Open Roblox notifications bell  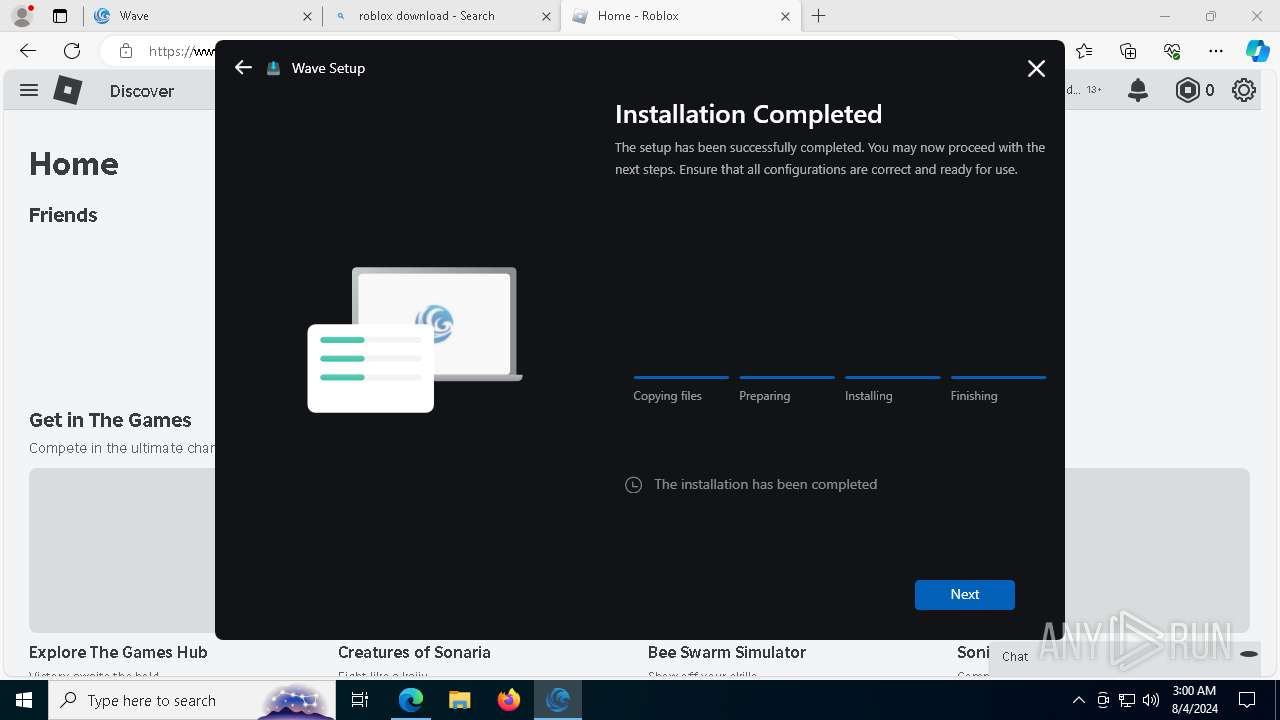click(x=1138, y=90)
